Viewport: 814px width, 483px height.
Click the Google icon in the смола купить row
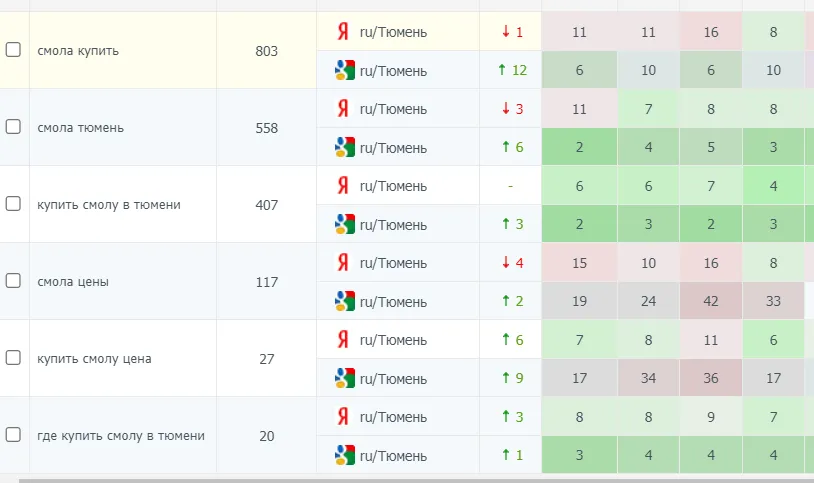(345, 70)
